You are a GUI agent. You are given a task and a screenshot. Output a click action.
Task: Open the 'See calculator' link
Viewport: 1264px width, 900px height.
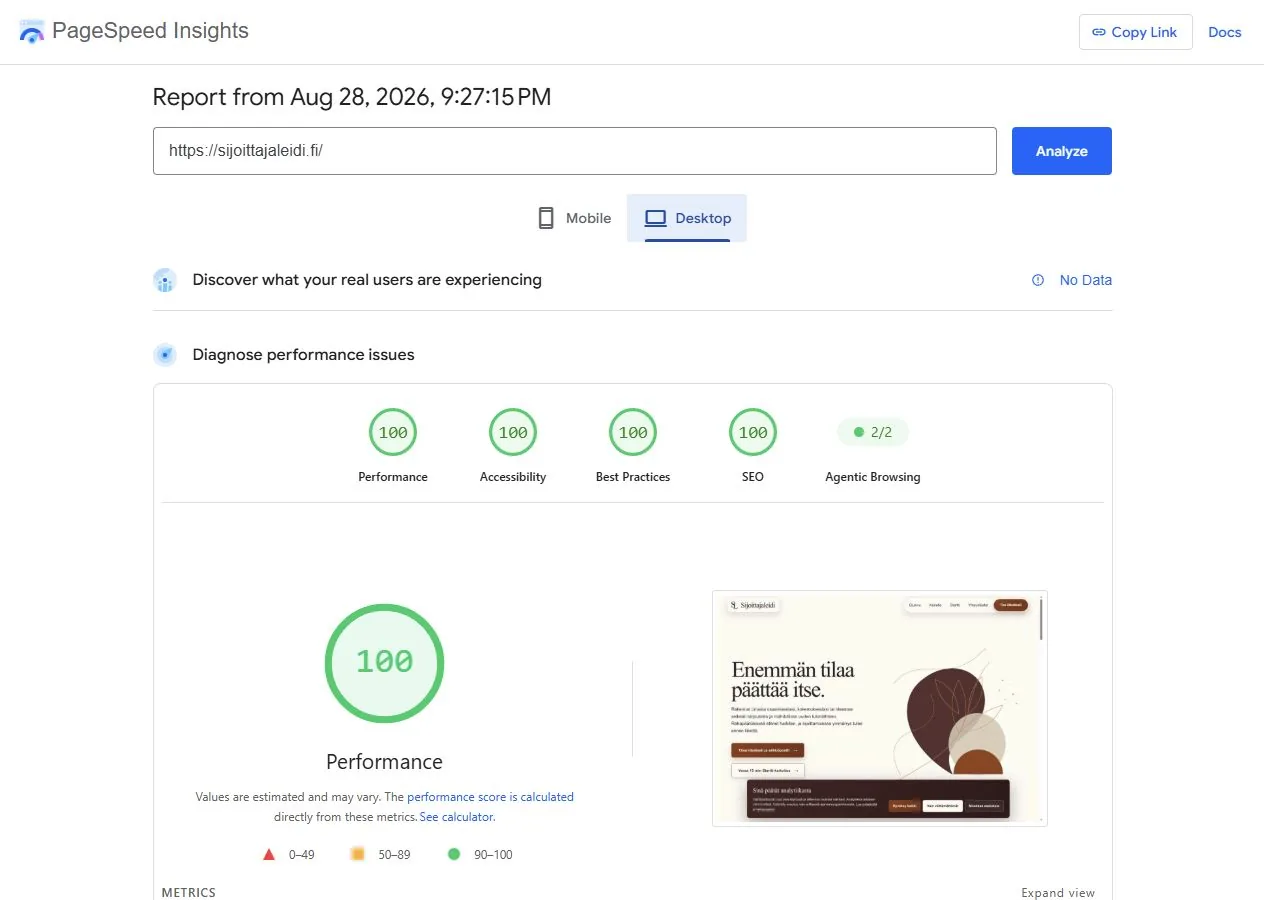[x=456, y=817]
